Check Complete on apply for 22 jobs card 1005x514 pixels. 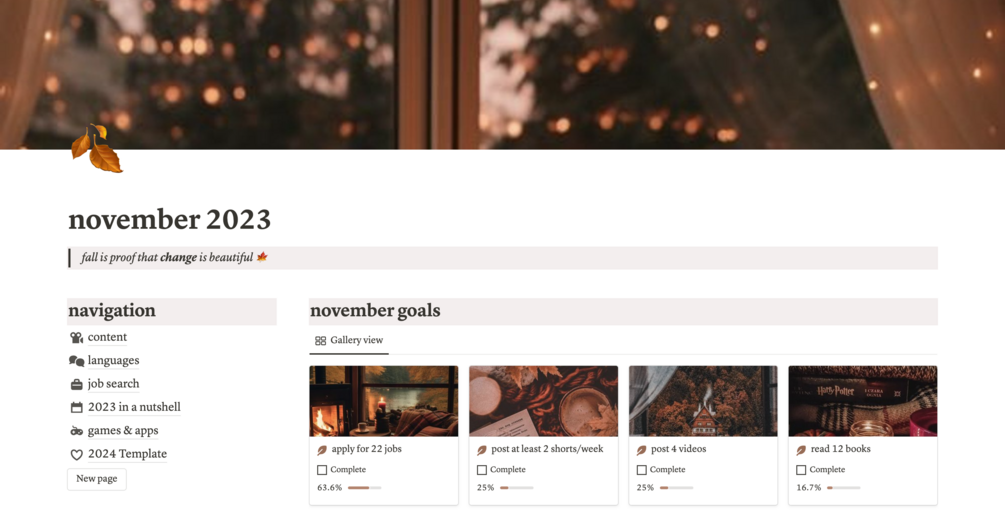pos(322,470)
